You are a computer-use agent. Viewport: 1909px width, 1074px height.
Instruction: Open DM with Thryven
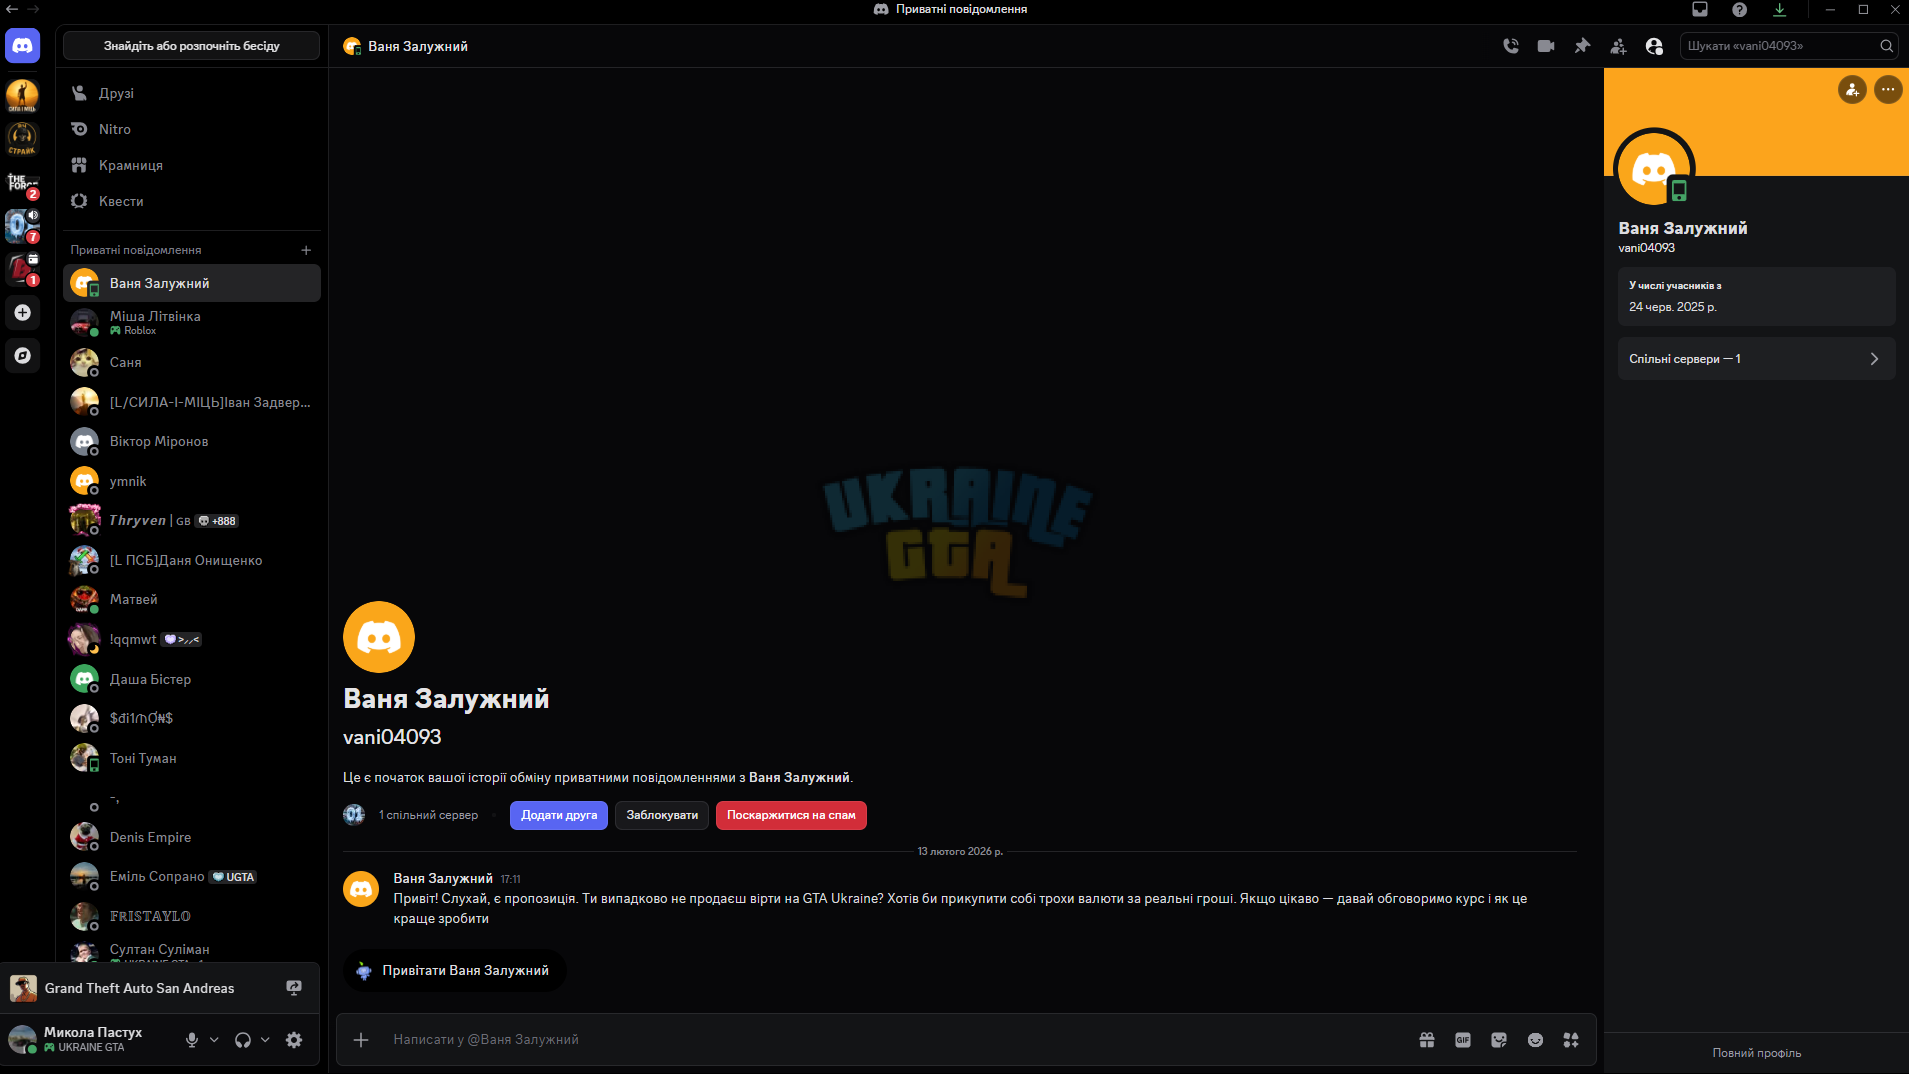pos(192,521)
